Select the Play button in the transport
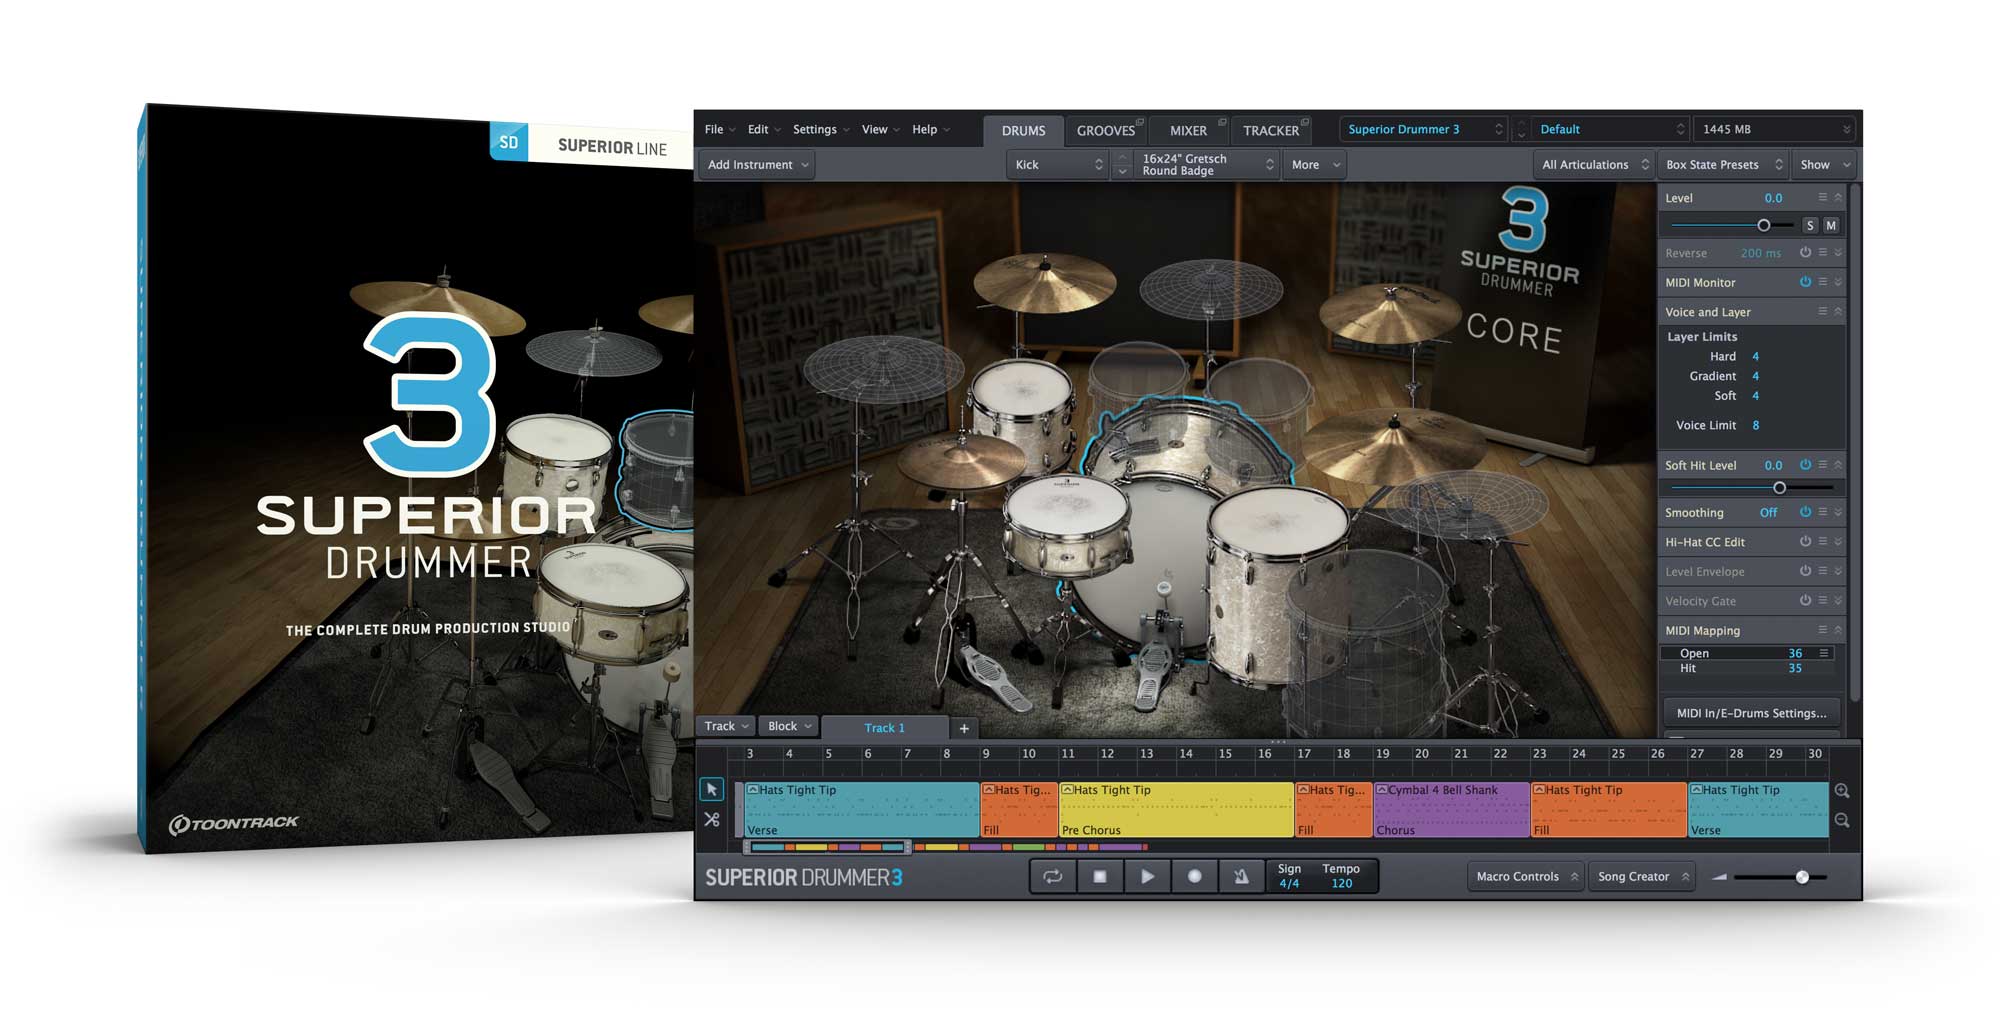2000x1010 pixels. pyautogui.click(x=1146, y=877)
